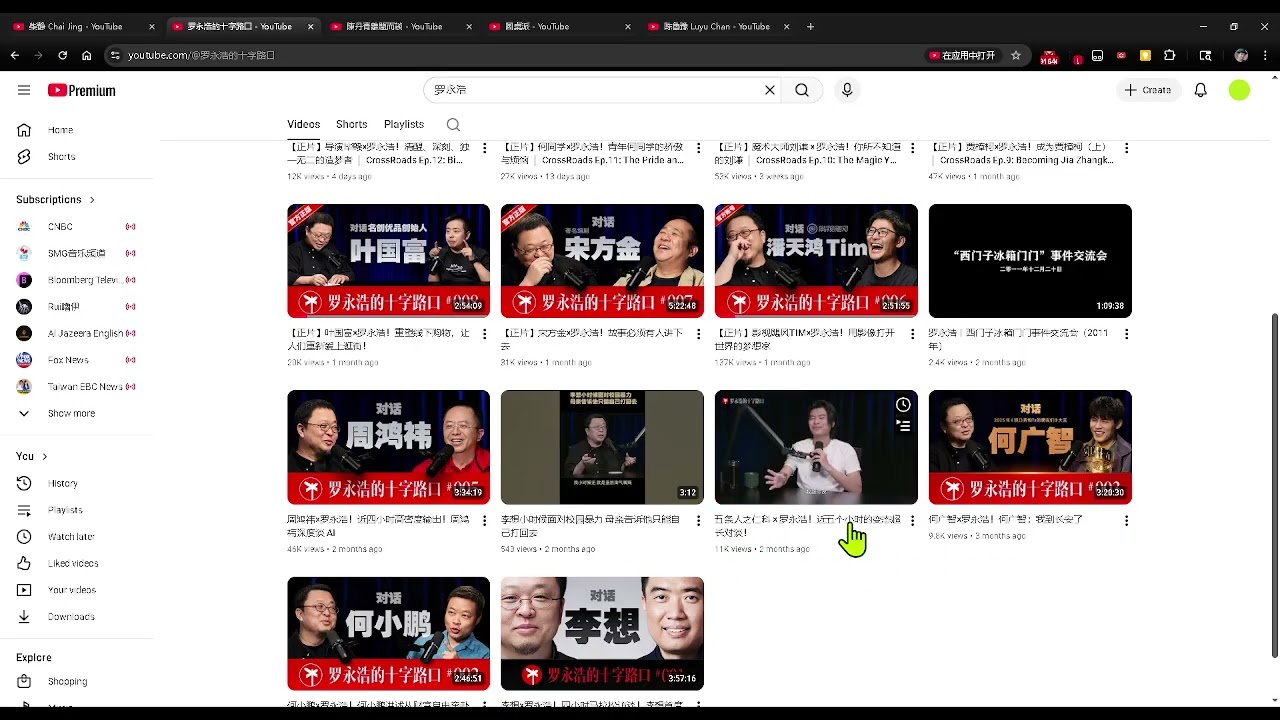This screenshot has height=720, width=1280.
Task: Open the hamburger guide menu
Action: (x=24, y=90)
